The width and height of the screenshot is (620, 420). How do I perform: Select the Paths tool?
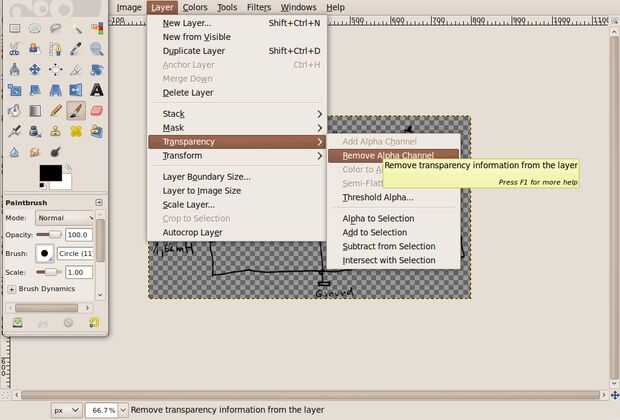click(55, 49)
